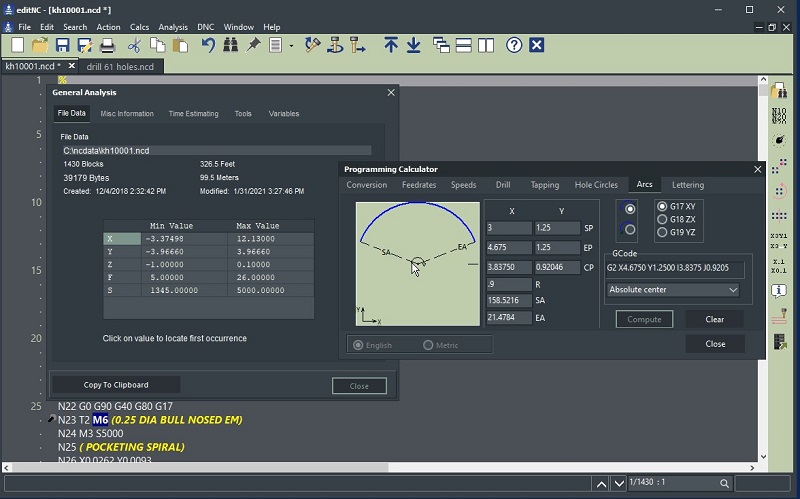Paste using the clipboard icon
This screenshot has width=800, height=499.
(x=180, y=45)
